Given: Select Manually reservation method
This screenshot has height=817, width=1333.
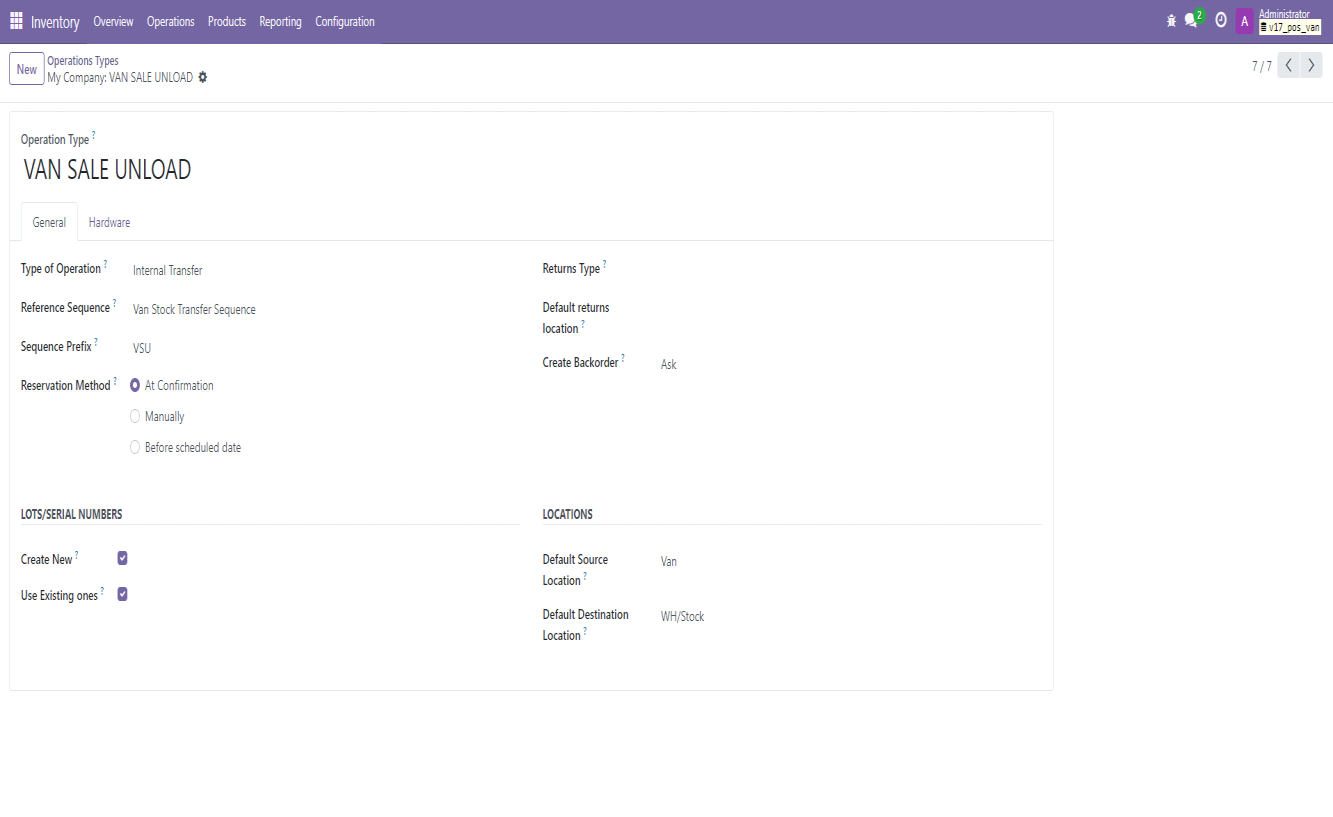Looking at the screenshot, I should (x=135, y=416).
